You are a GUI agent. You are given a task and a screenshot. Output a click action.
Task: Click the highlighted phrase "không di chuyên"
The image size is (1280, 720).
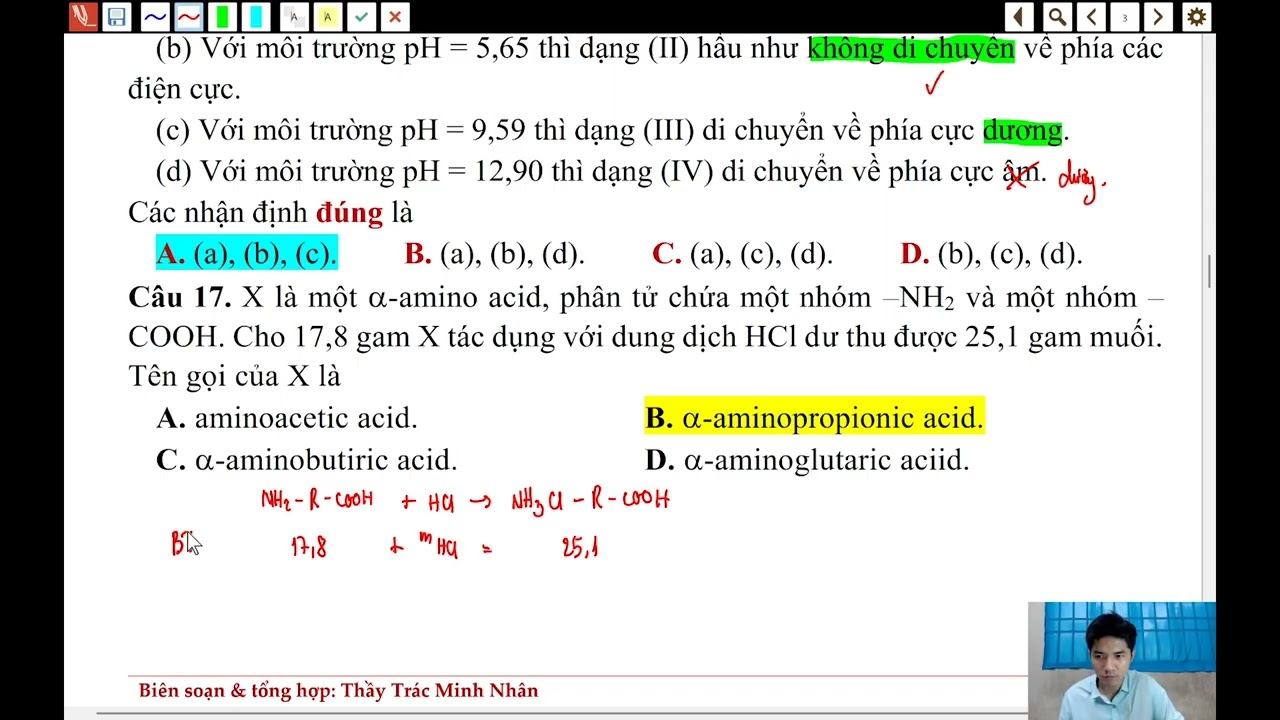point(911,48)
